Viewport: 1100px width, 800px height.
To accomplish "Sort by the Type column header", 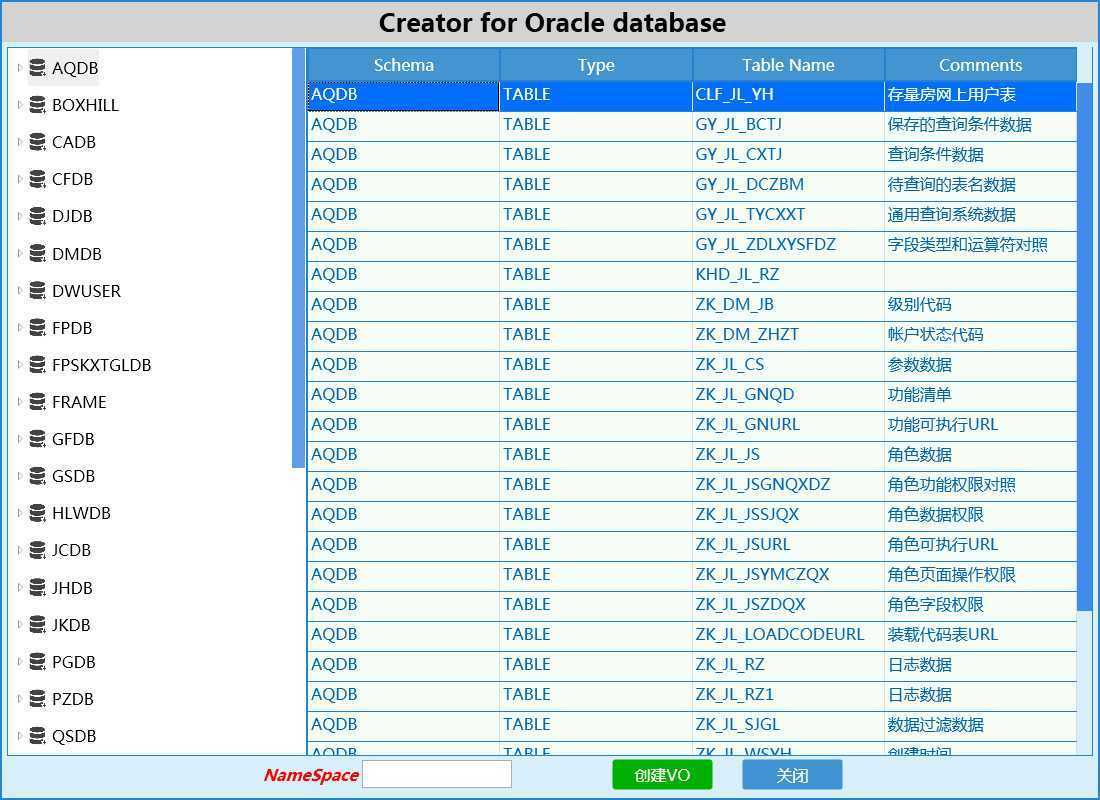I will 596,65.
